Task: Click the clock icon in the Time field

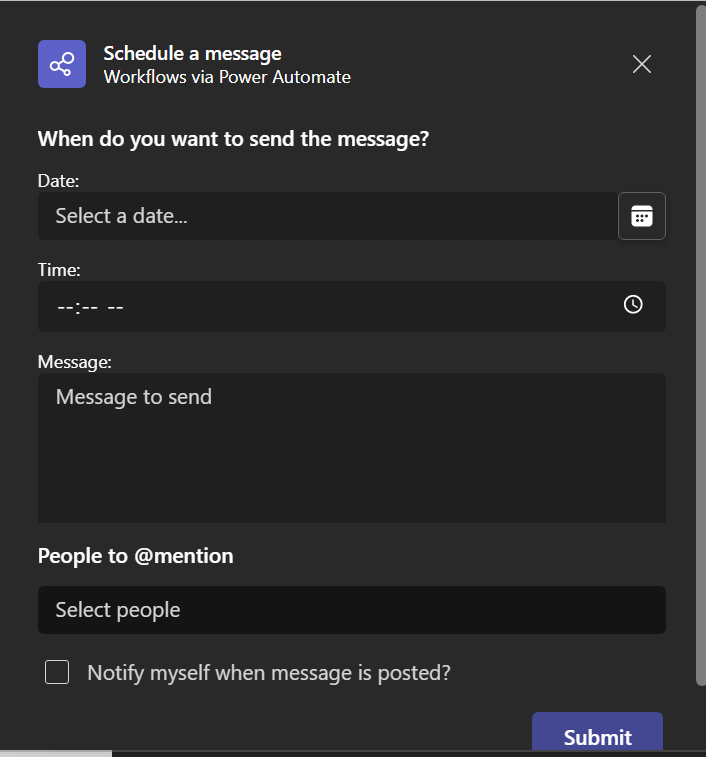Action: click(633, 305)
